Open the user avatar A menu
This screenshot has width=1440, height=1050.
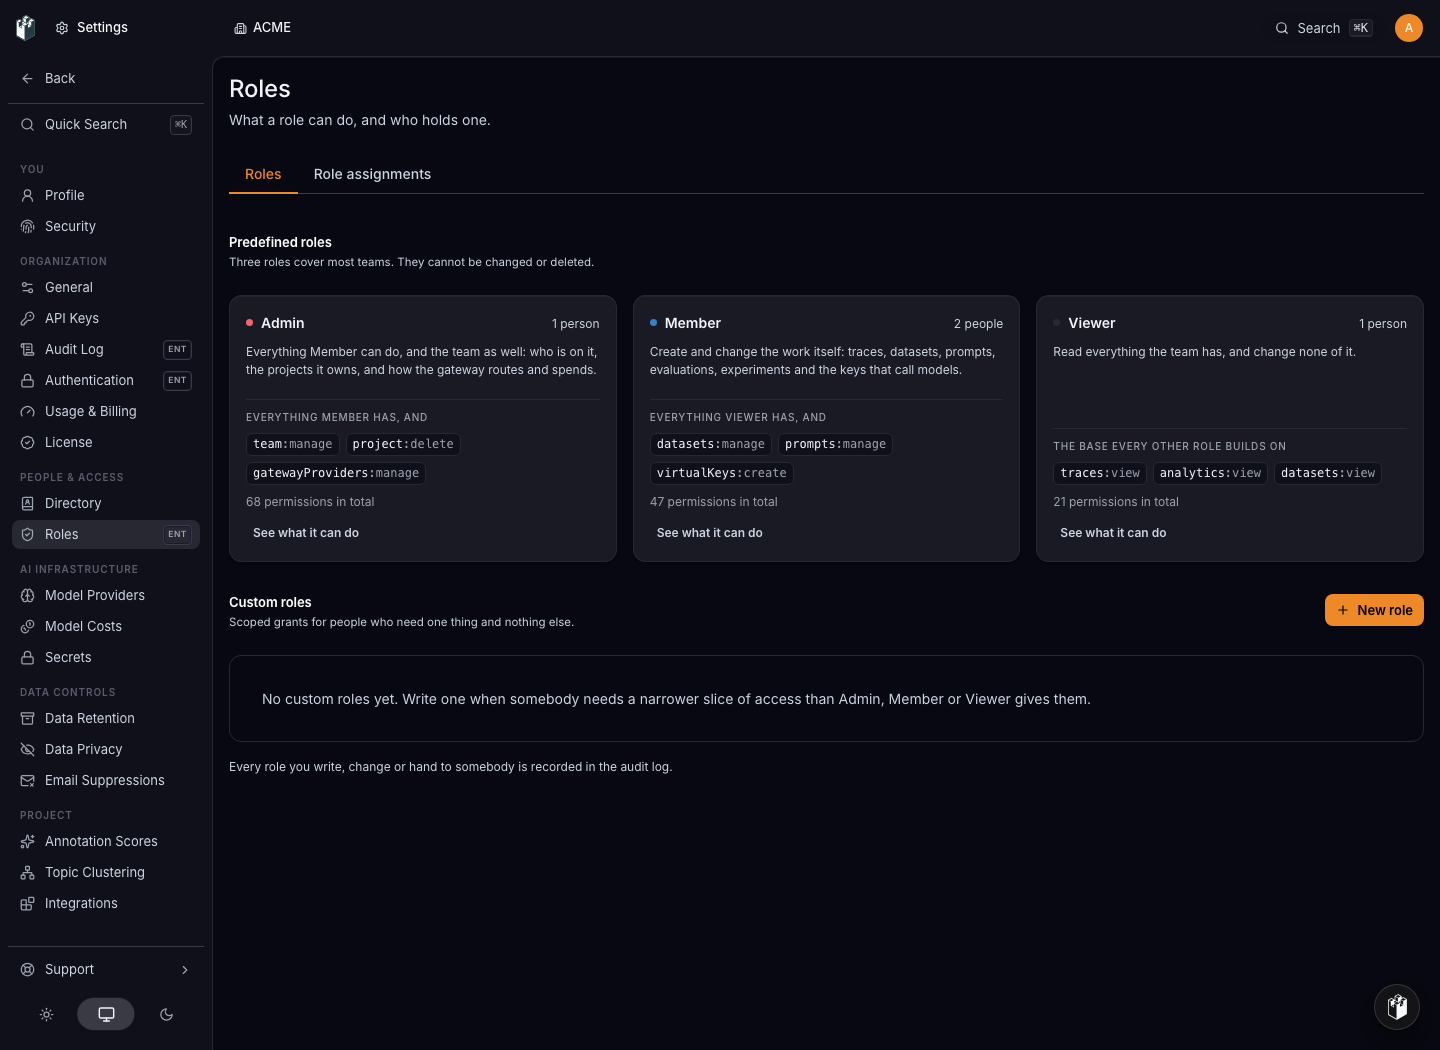coord(1409,28)
